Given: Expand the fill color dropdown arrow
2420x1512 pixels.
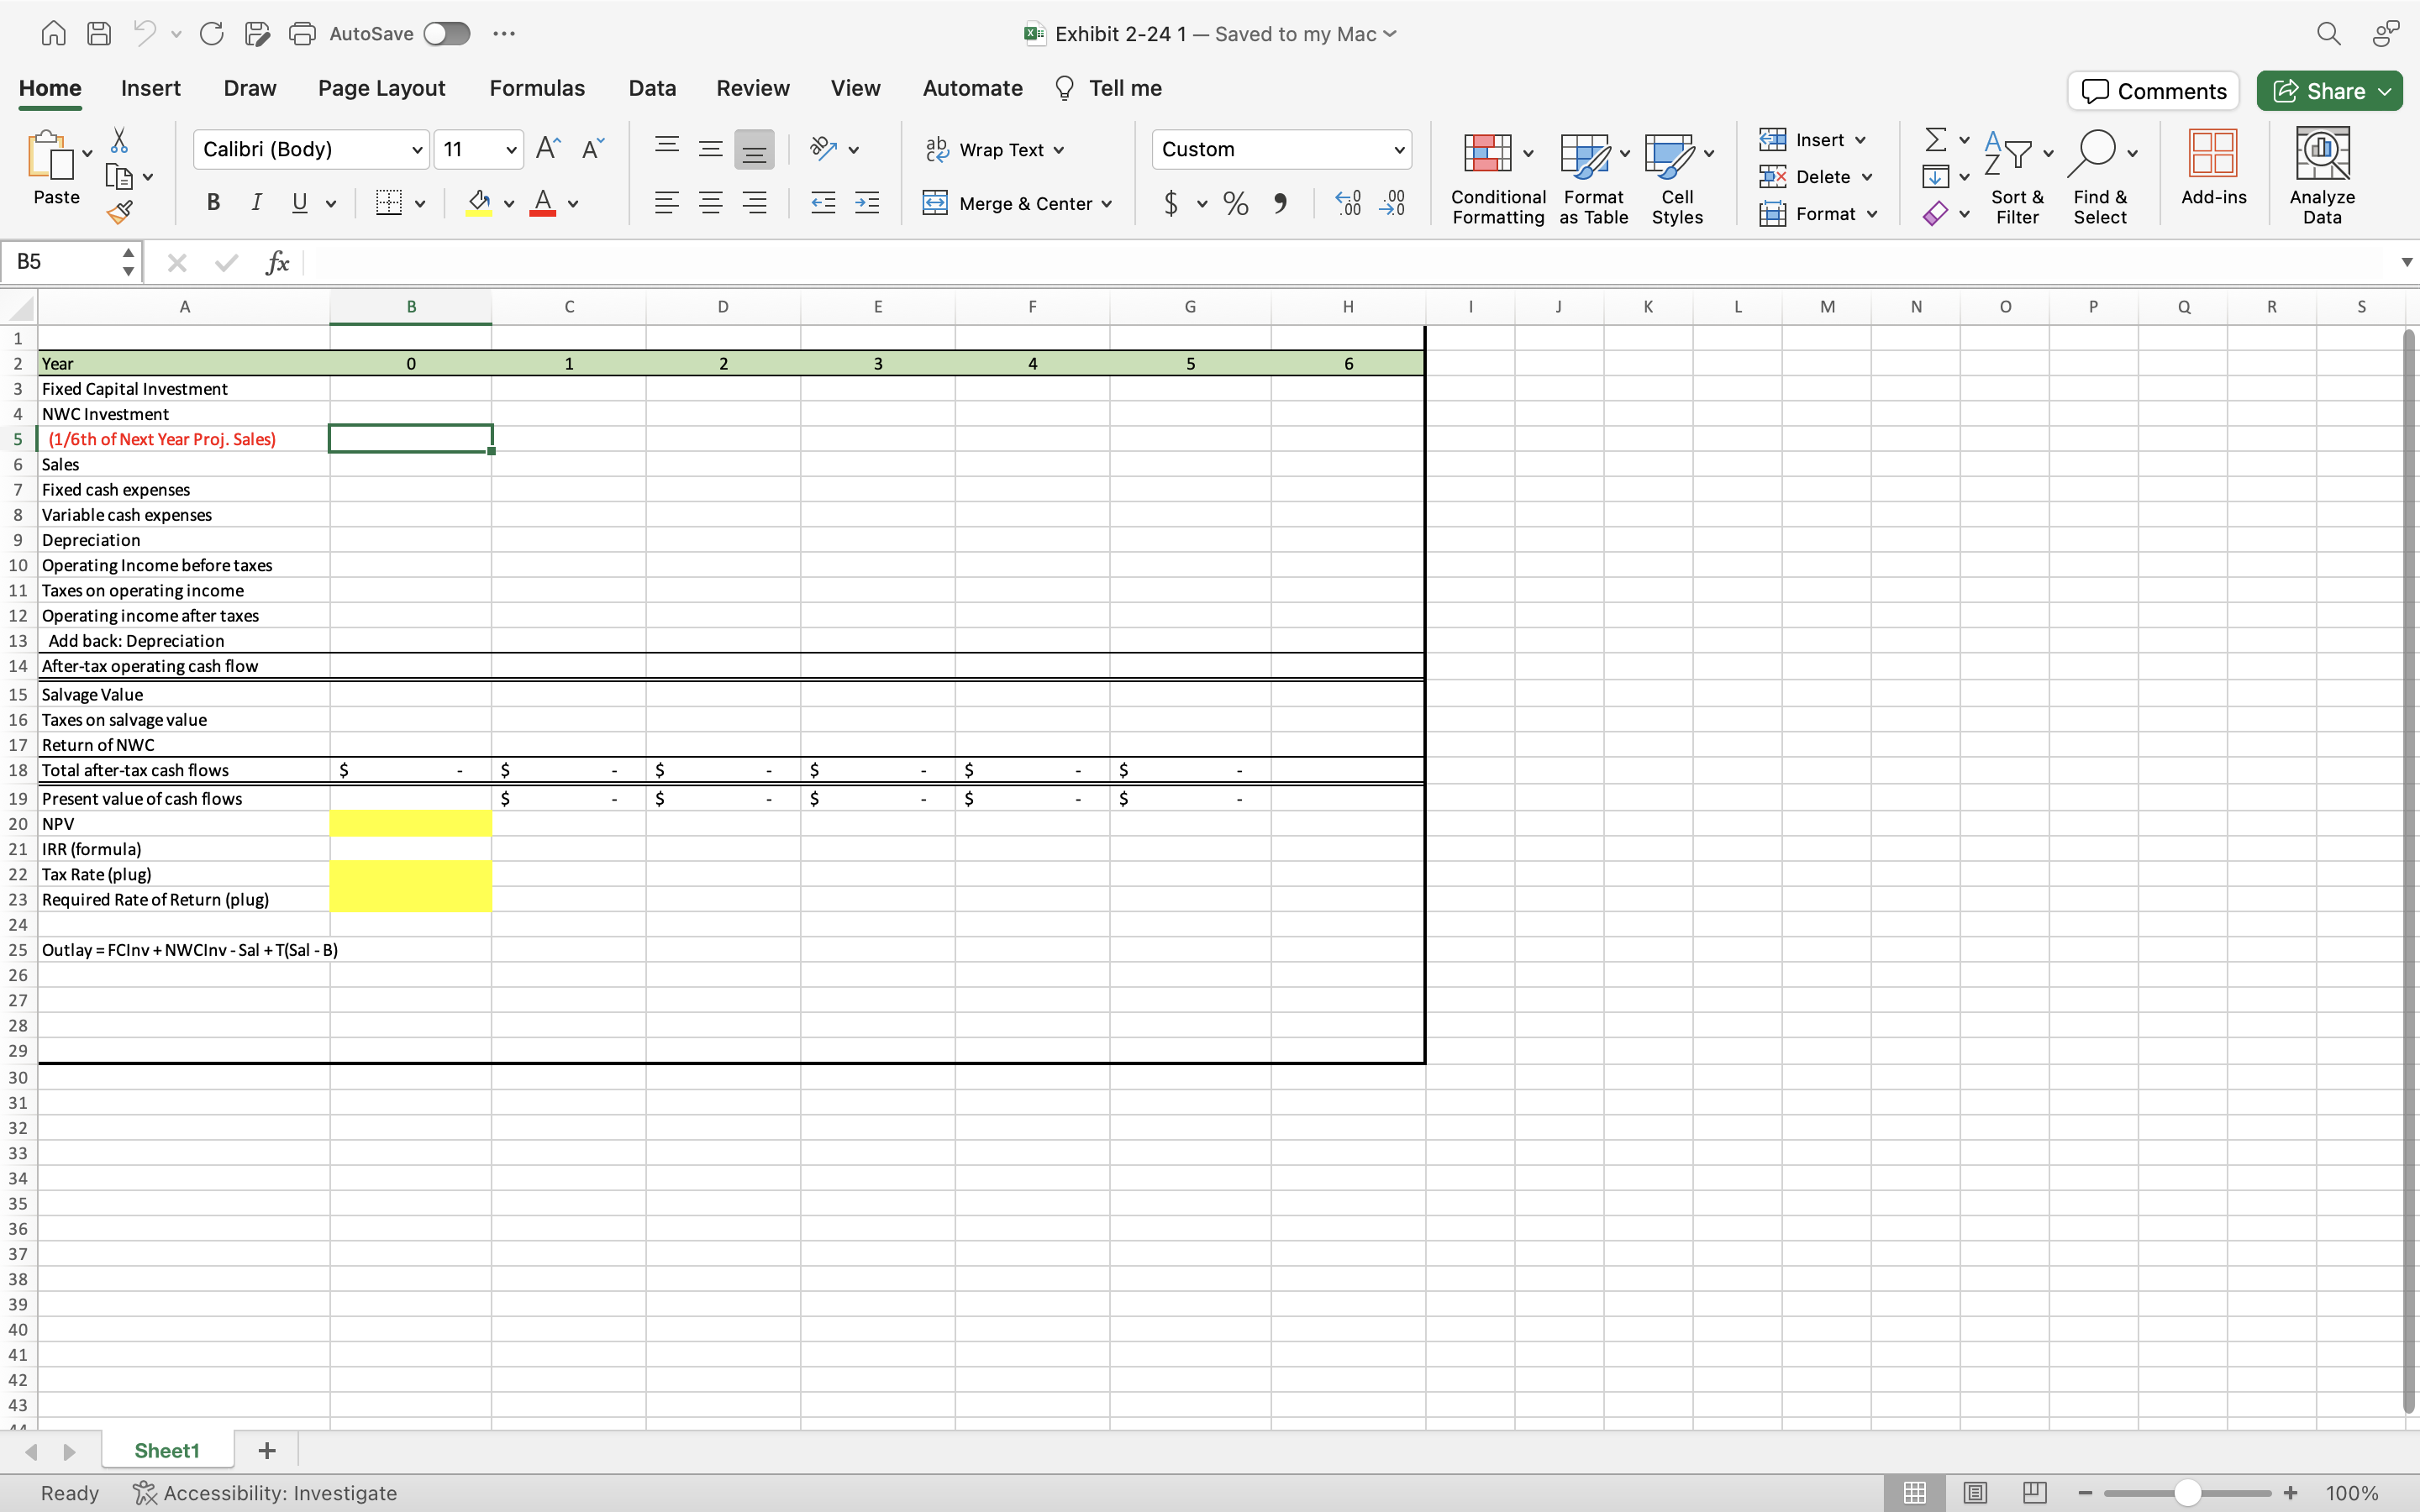Looking at the screenshot, I should tap(510, 203).
